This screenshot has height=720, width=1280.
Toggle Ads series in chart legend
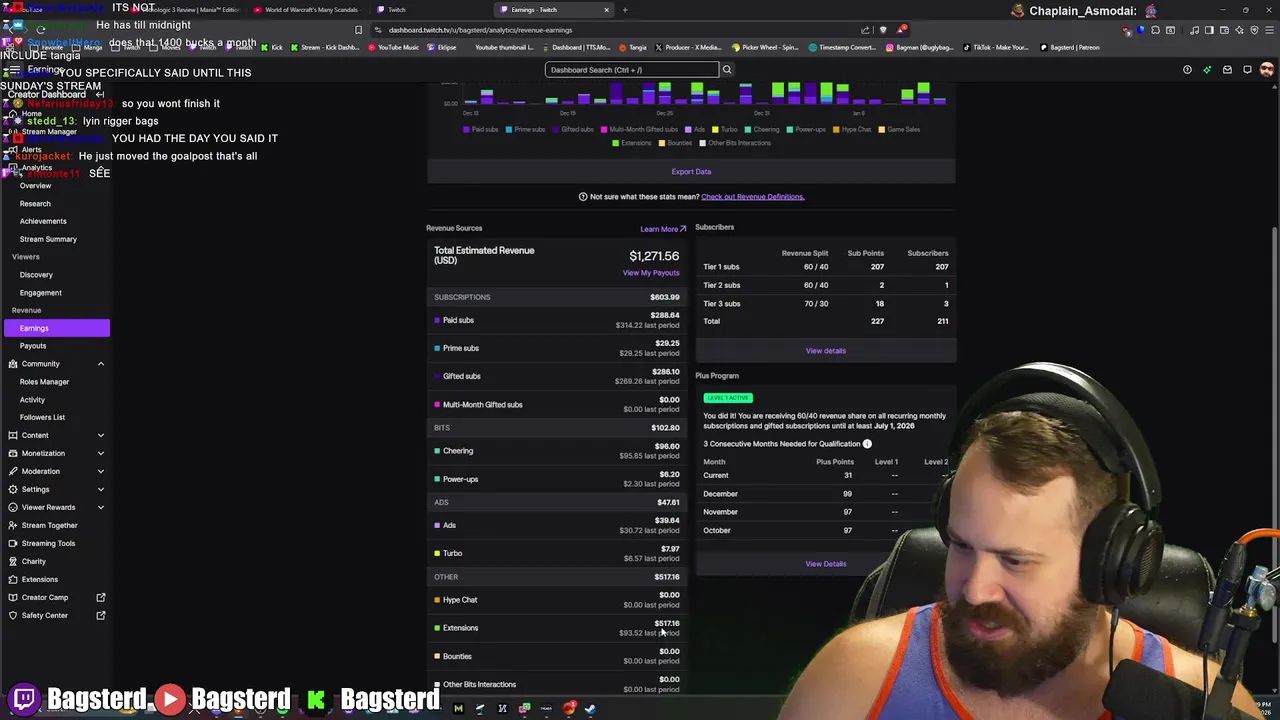(695, 129)
